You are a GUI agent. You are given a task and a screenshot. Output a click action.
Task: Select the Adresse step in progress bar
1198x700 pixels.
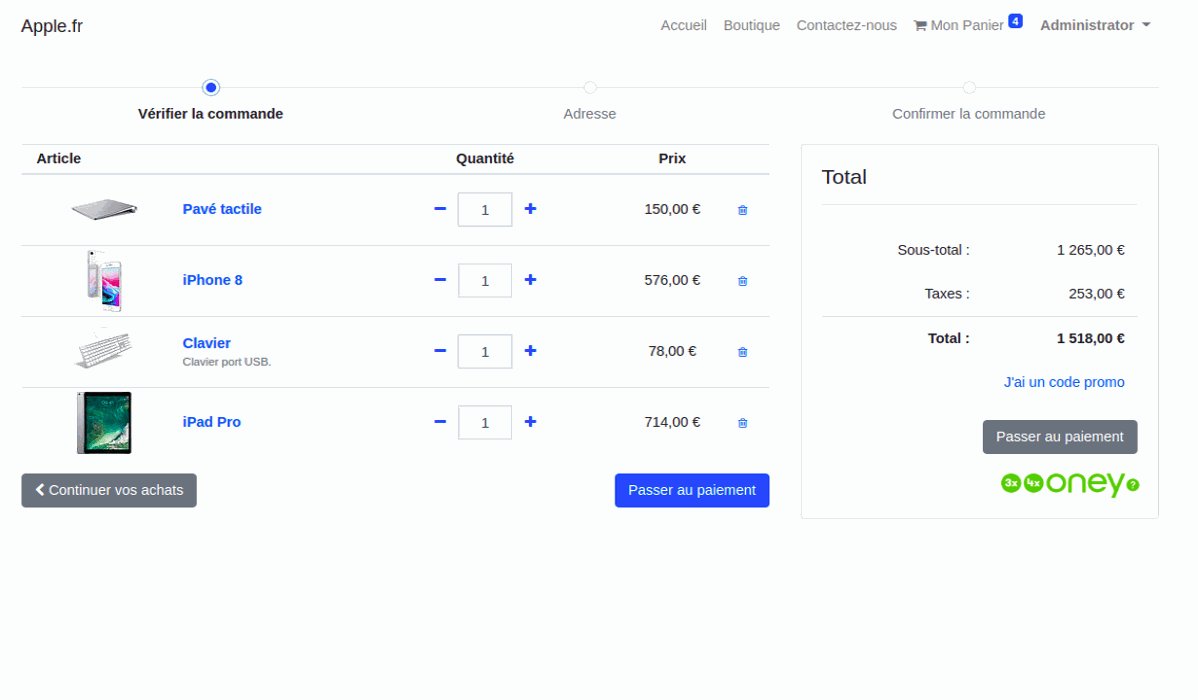590,113
